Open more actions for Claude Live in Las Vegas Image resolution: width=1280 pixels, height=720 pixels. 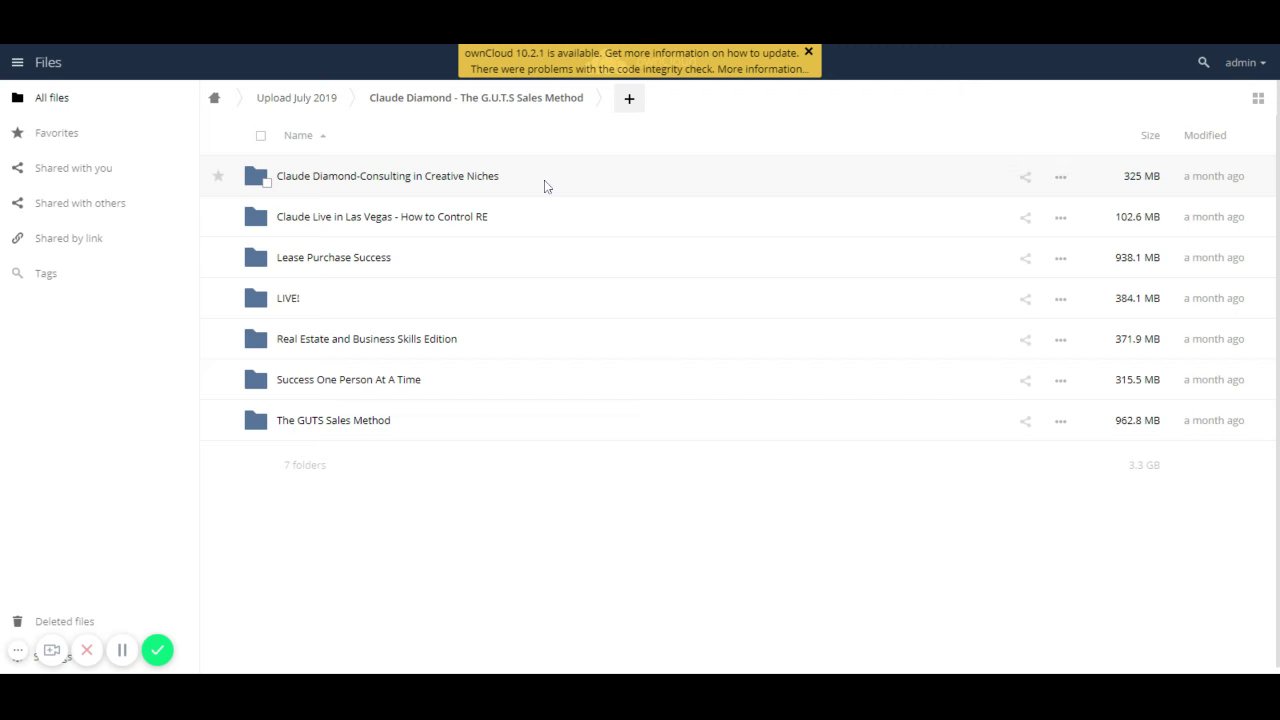pyautogui.click(x=1060, y=217)
